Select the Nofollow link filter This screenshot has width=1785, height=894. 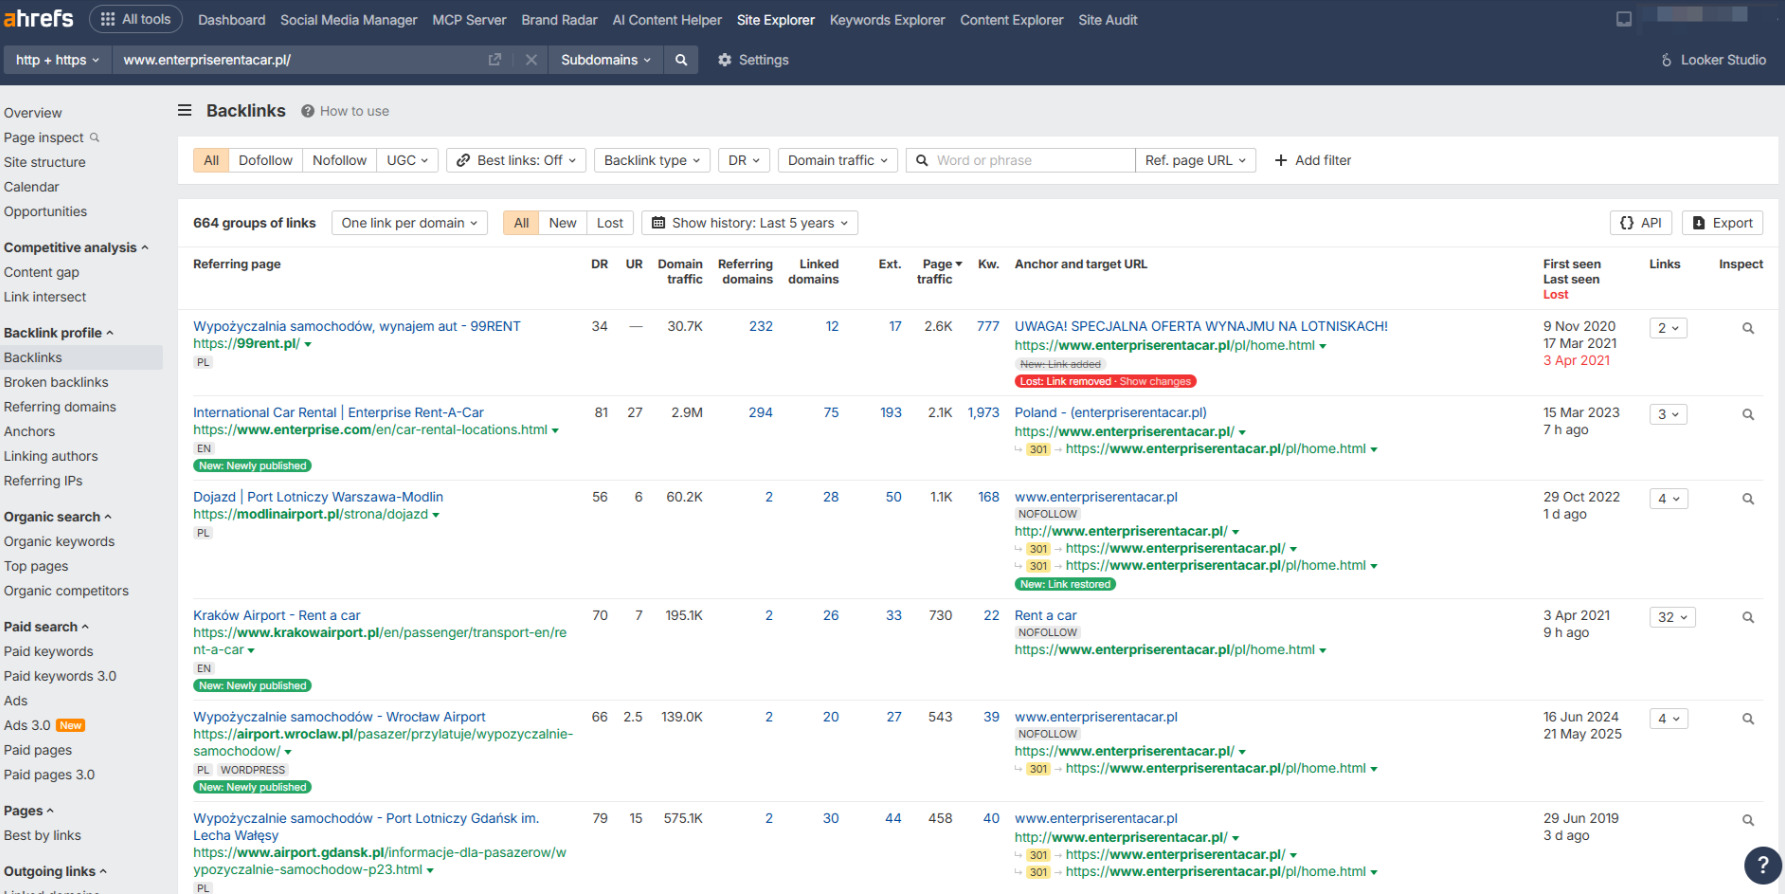point(339,160)
